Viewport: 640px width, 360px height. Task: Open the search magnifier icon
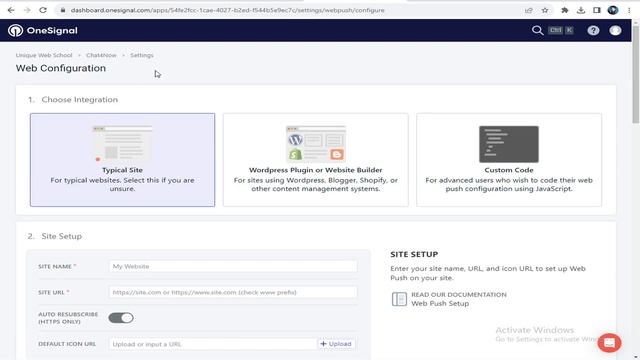point(537,31)
